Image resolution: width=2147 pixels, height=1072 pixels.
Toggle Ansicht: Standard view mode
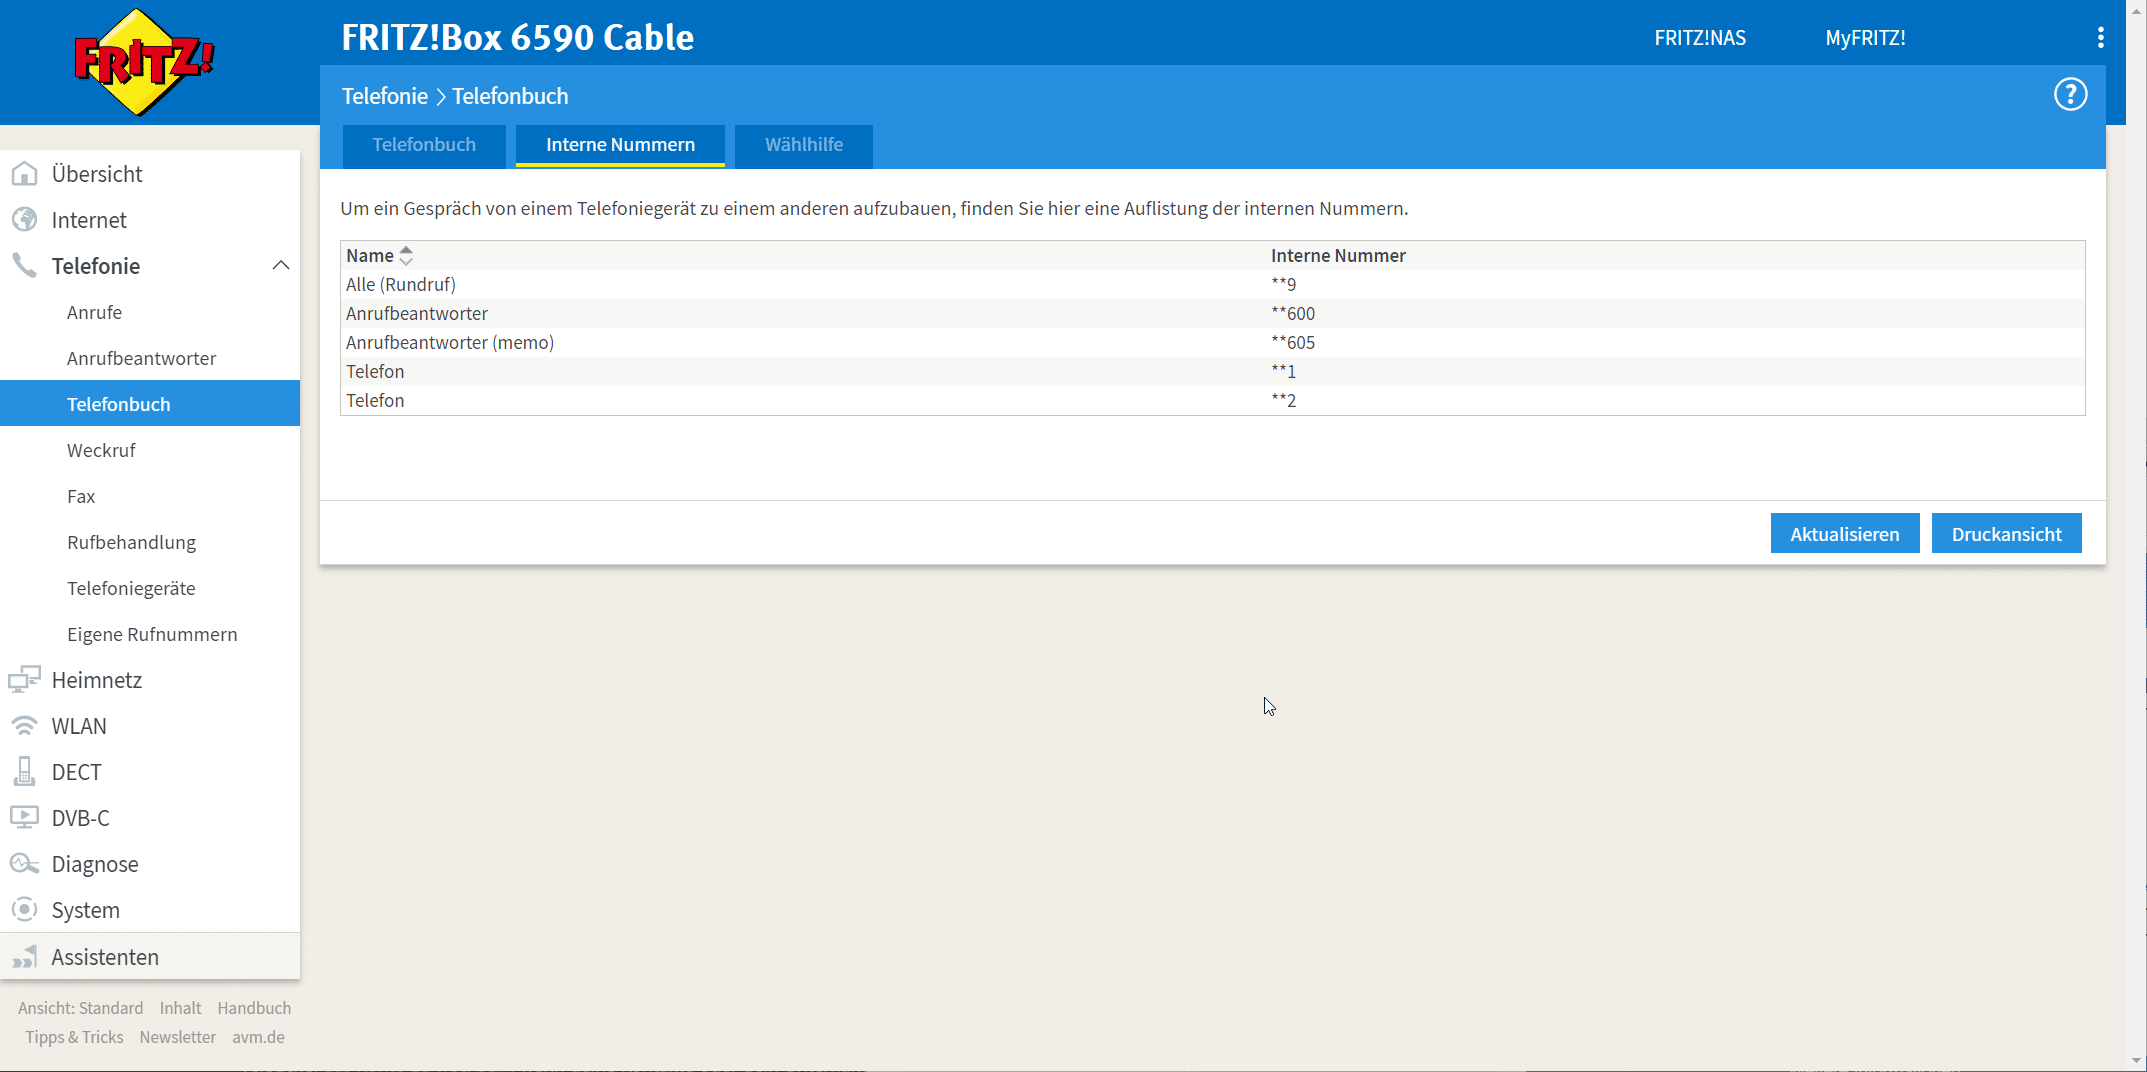[81, 1008]
